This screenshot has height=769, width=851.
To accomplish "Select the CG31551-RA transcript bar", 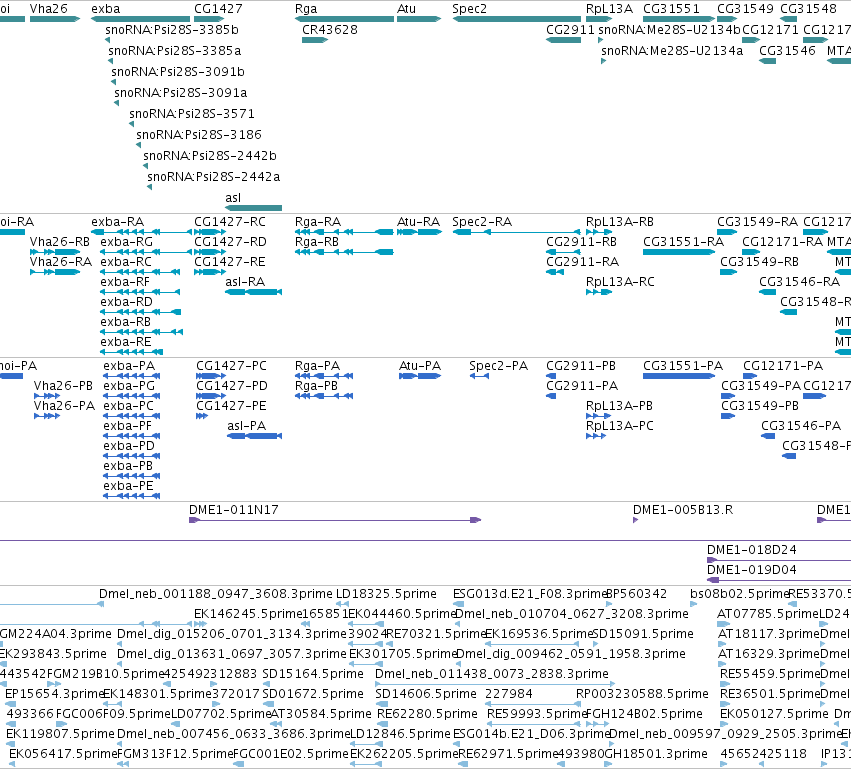I will (x=679, y=252).
